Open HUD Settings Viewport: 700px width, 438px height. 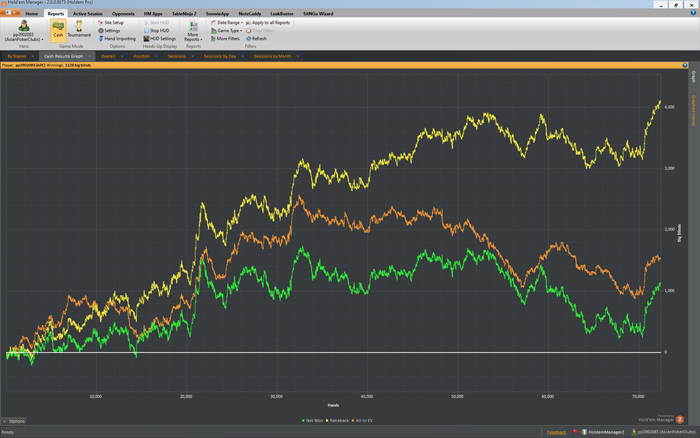[x=159, y=39]
